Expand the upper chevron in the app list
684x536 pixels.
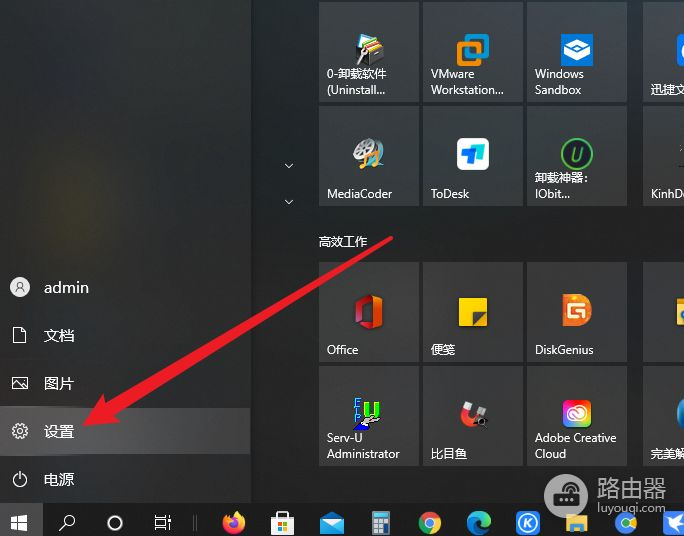point(289,166)
